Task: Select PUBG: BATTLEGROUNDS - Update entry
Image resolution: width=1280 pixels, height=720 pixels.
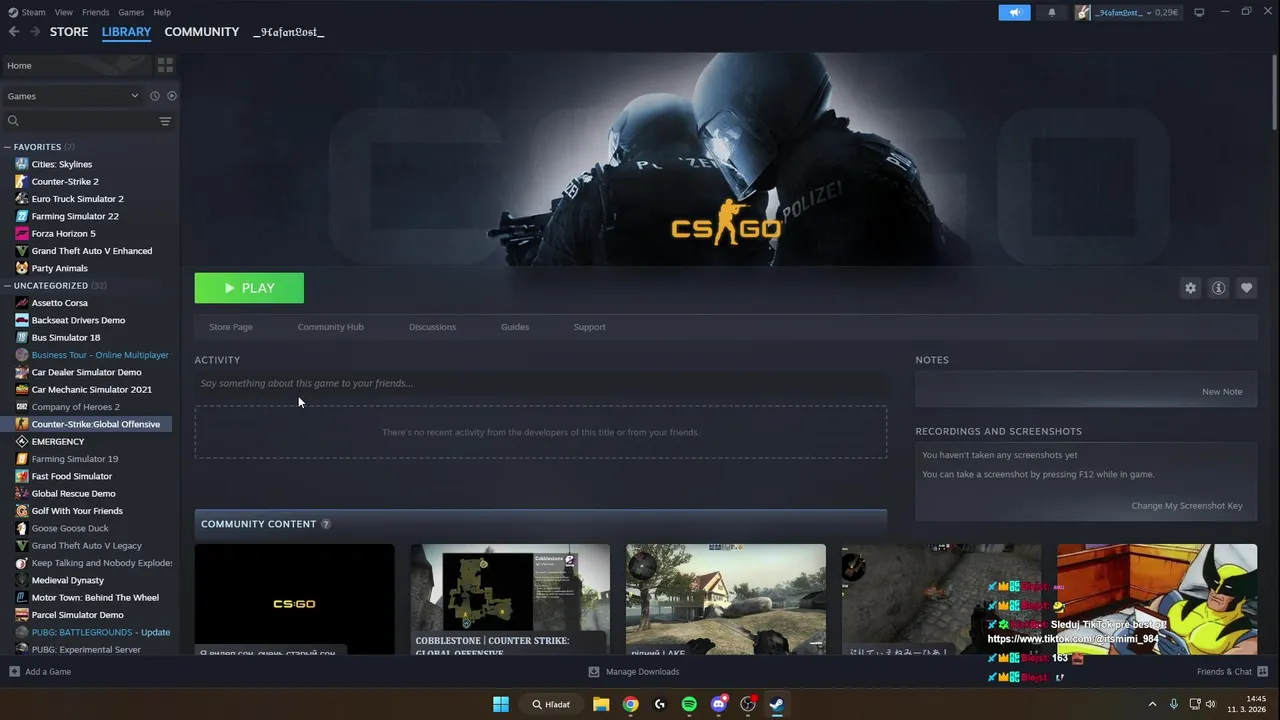Action: 100,632
